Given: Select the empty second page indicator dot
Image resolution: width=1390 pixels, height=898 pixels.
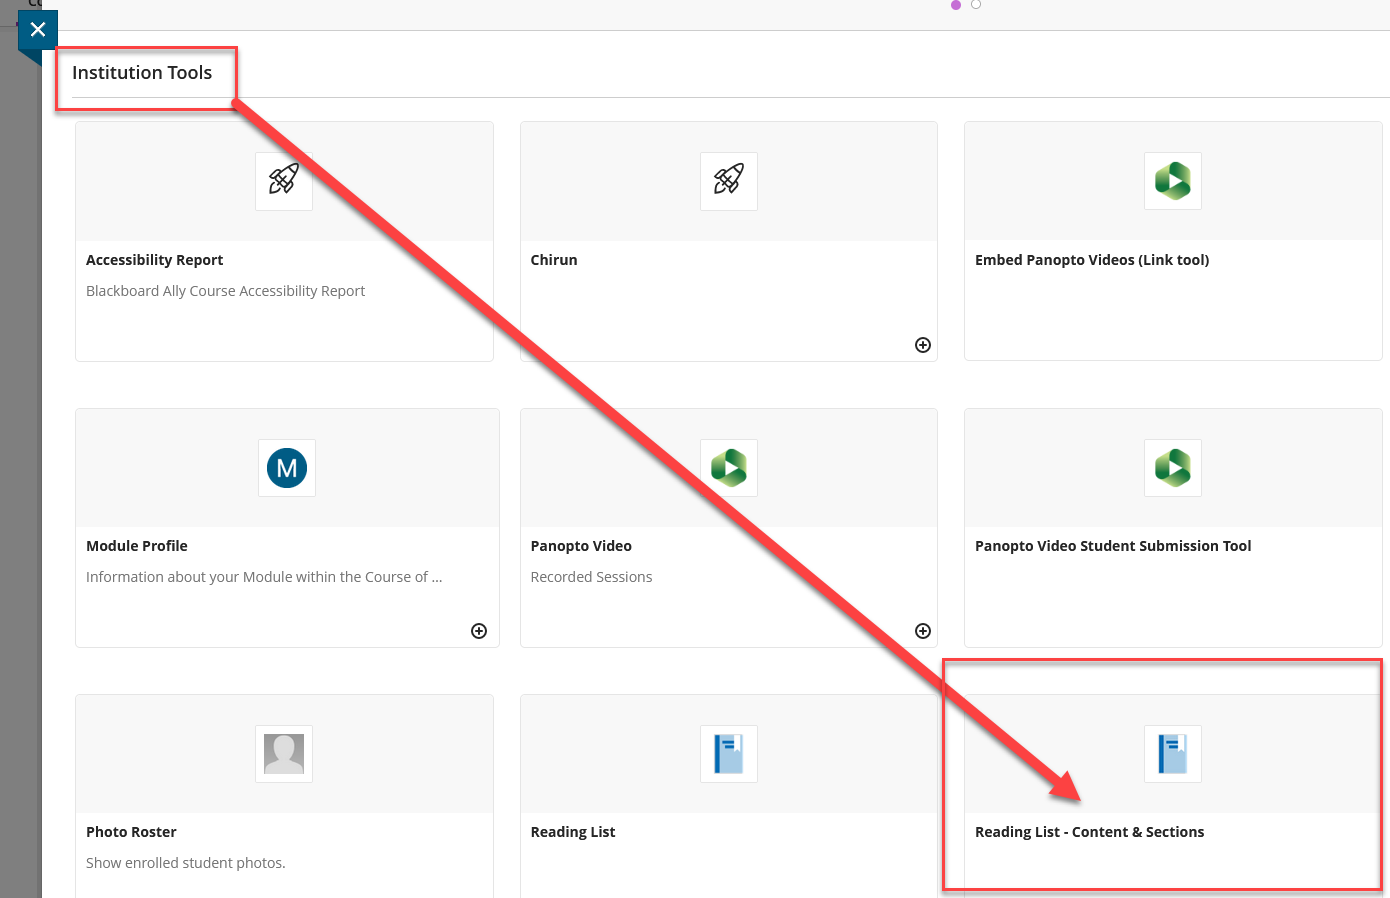Looking at the screenshot, I should [975, 5].
